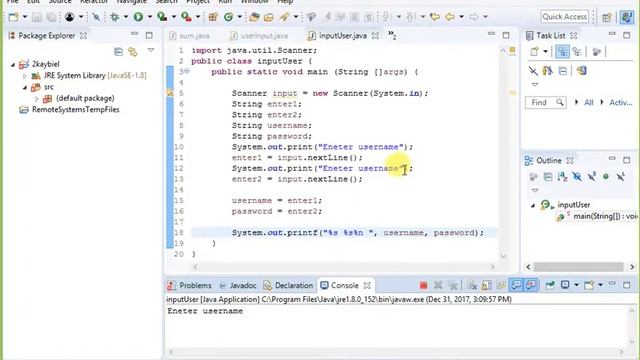Open Package Explorer view menu triangle
The width and height of the screenshot is (640, 360).
click(x=151, y=50)
